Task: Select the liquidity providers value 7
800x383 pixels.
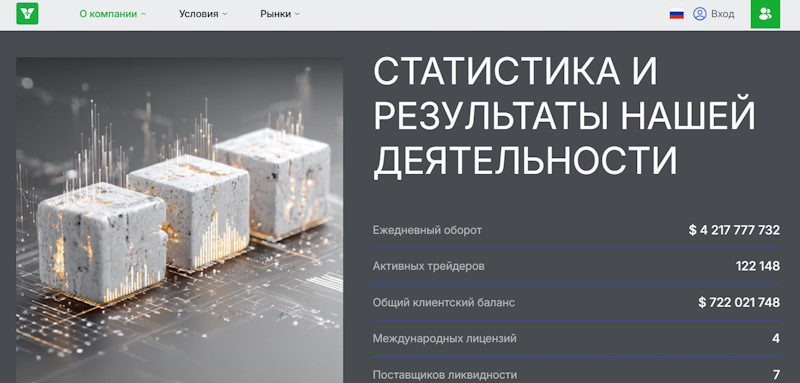Action: (777, 375)
